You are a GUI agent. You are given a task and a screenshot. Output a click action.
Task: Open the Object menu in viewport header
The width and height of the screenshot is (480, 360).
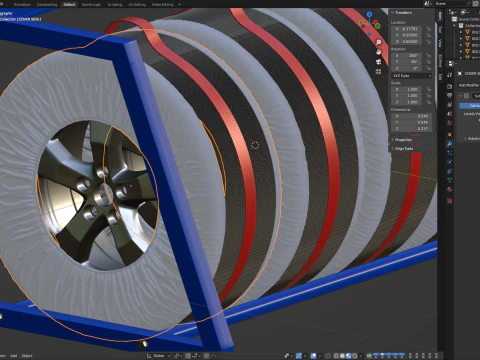click(27, 356)
